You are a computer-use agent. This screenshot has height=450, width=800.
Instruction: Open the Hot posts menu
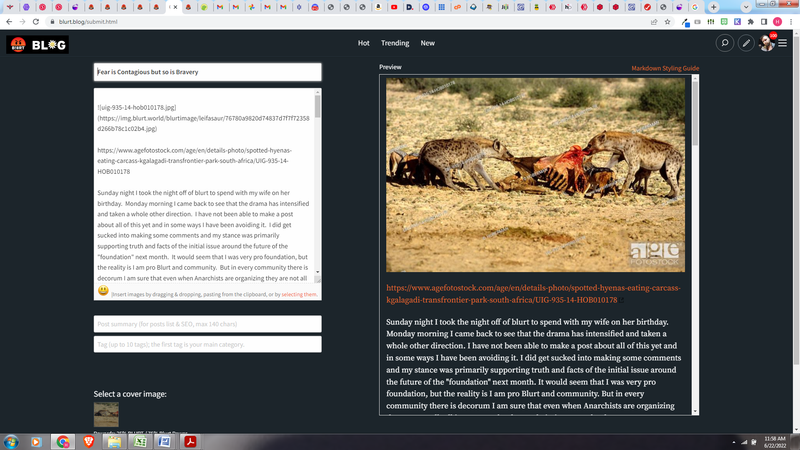coord(363,43)
